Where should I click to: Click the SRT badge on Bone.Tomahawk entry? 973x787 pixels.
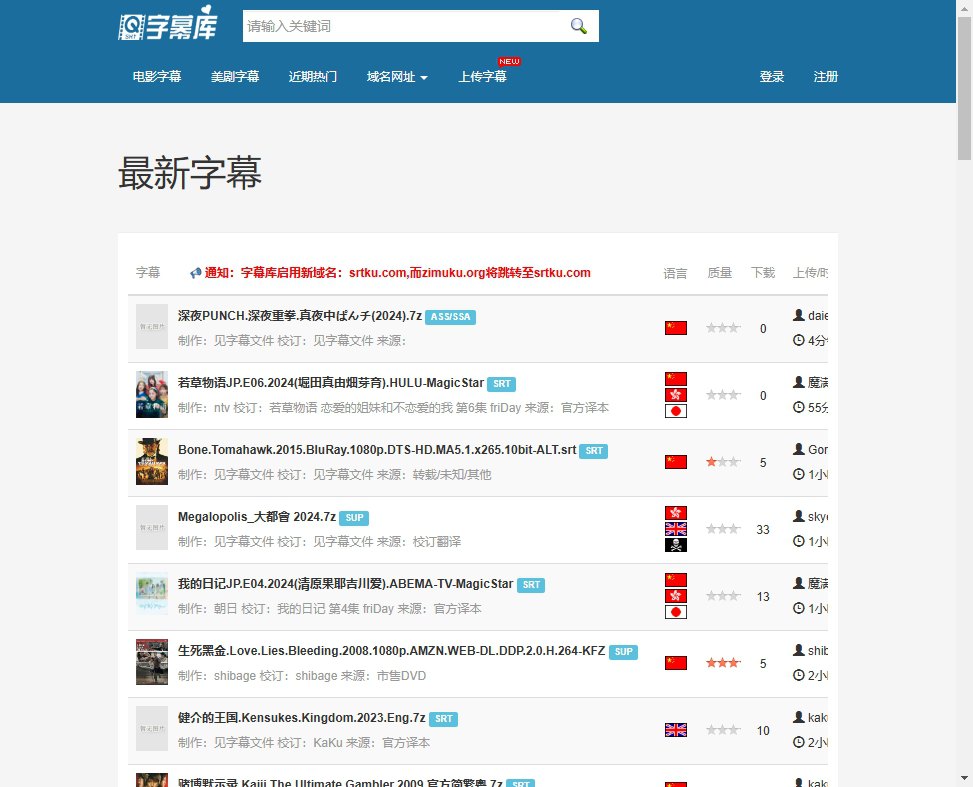[x=594, y=451]
